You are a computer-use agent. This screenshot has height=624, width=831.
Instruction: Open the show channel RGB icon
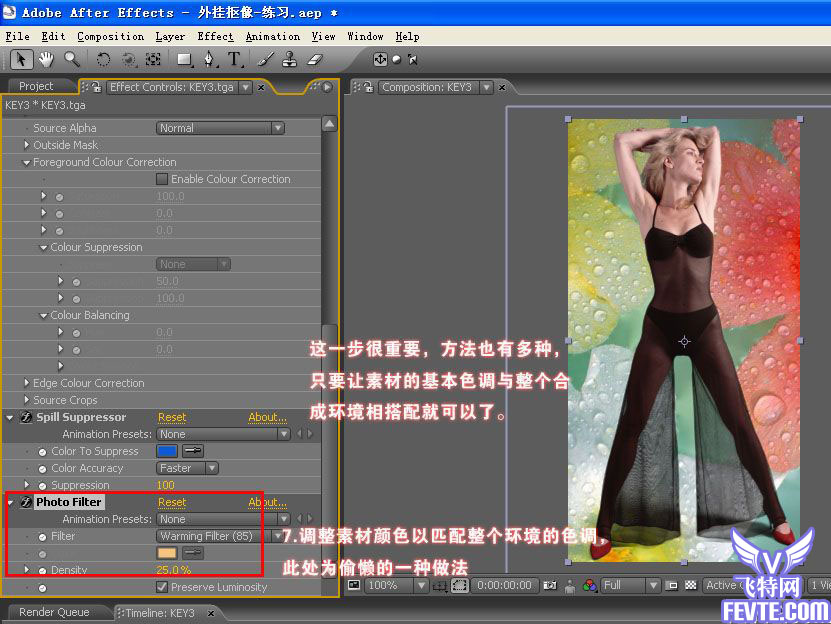click(x=589, y=585)
